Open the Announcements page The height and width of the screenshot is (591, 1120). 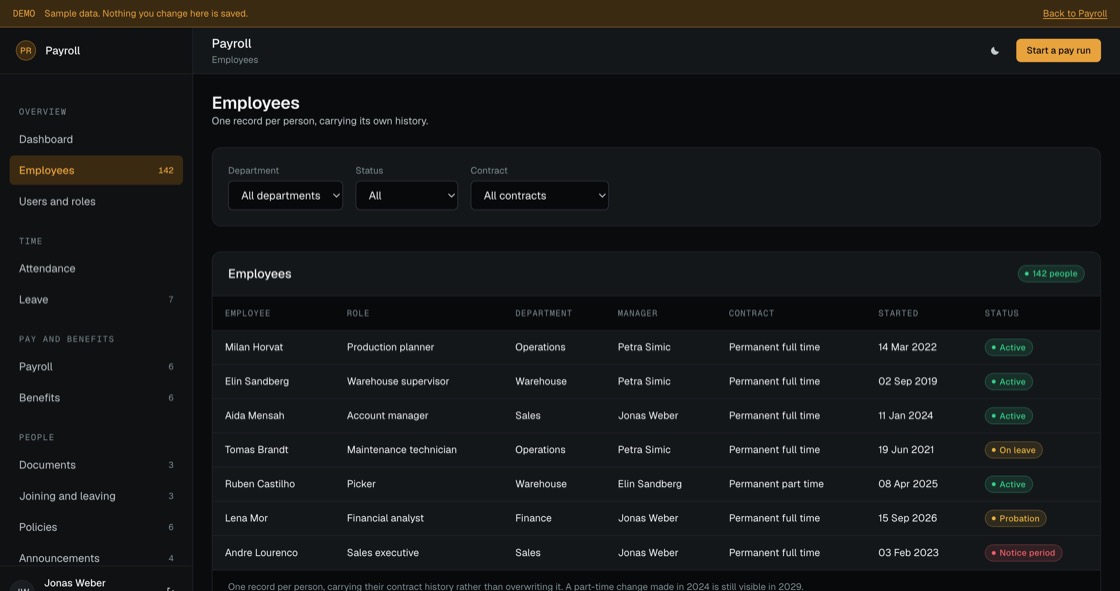(96, 558)
